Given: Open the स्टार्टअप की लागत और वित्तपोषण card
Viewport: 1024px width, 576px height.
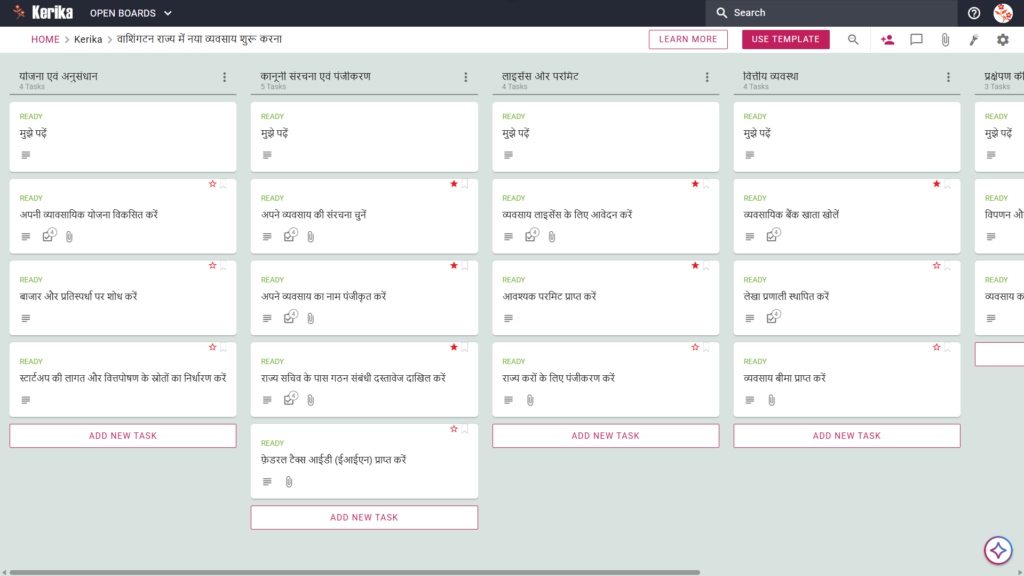Looking at the screenshot, I should point(123,379).
